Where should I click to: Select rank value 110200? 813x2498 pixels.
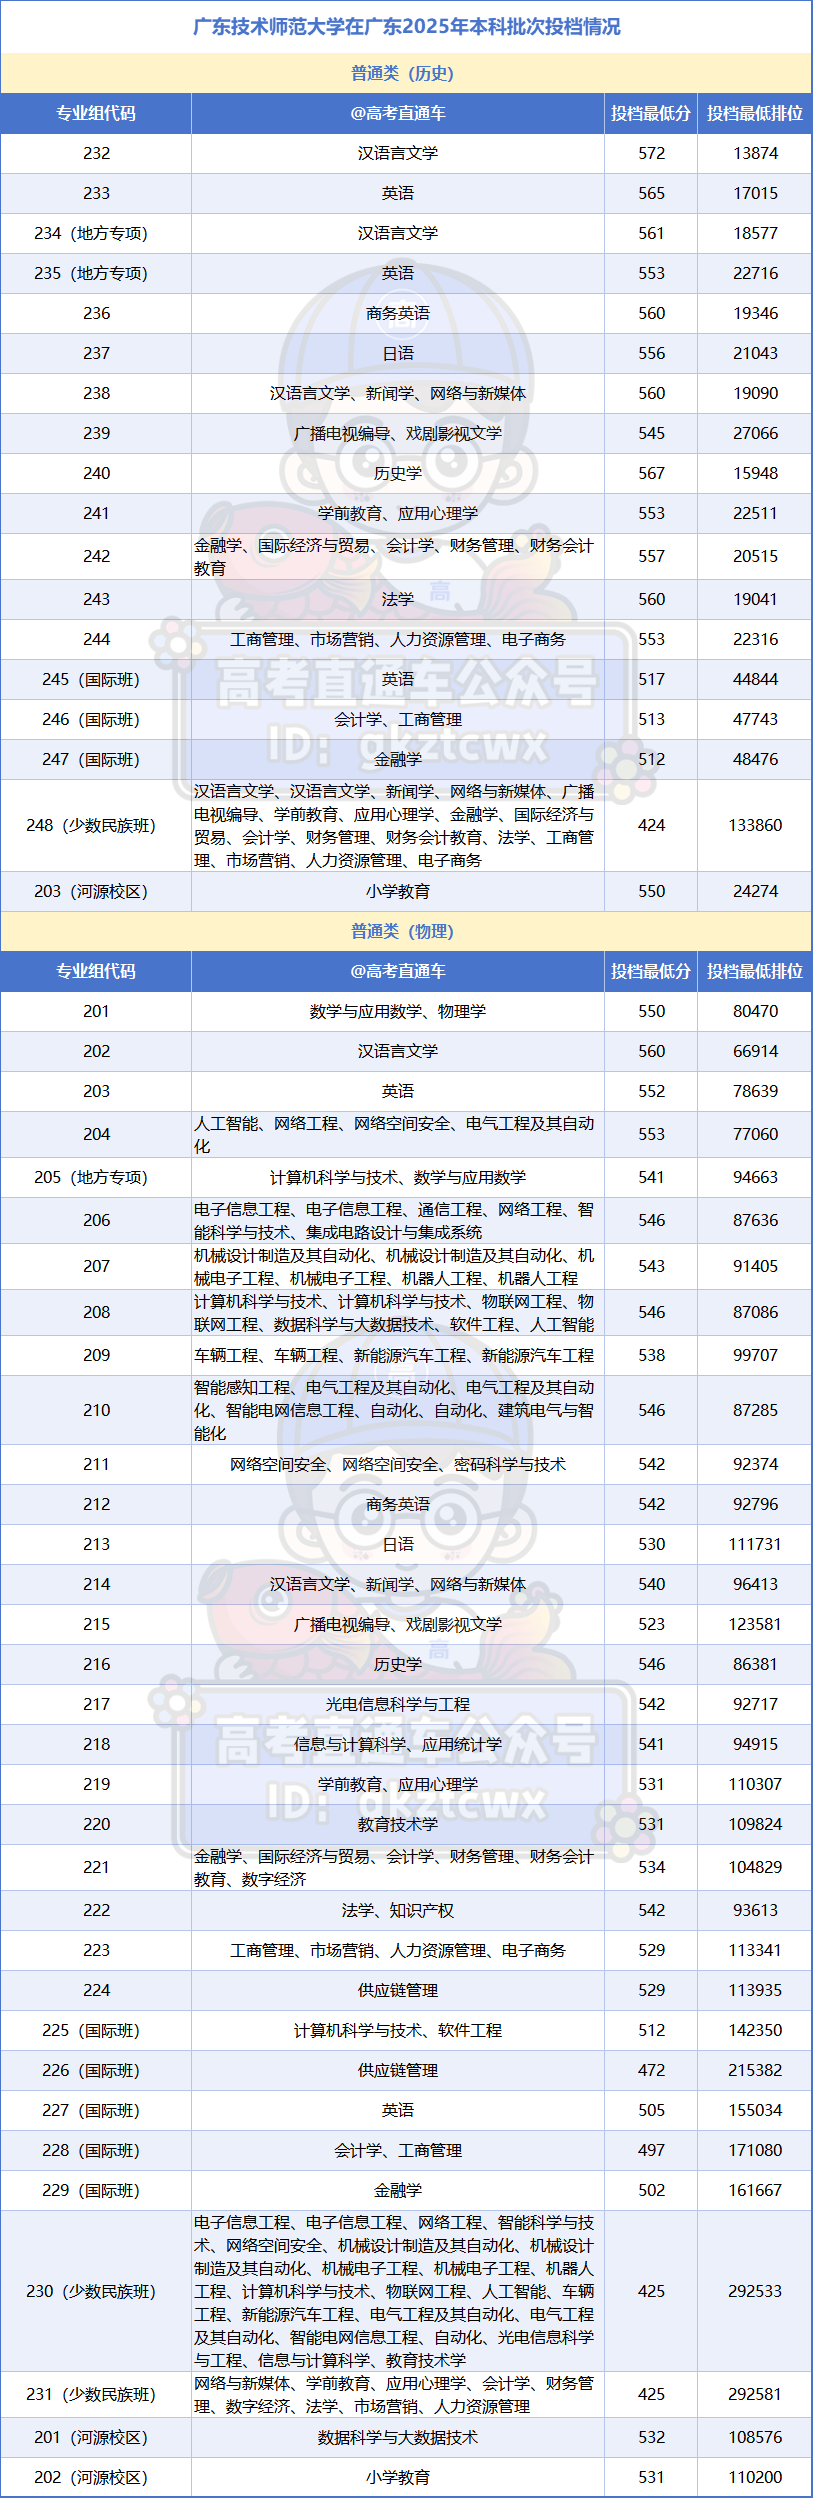click(755, 2477)
